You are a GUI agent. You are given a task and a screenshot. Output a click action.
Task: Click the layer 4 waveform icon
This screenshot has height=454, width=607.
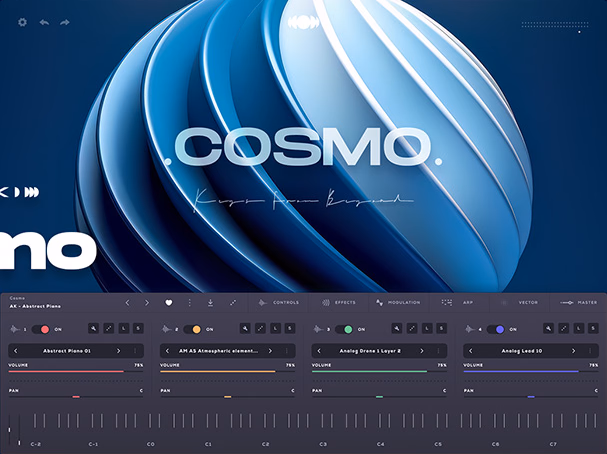point(470,329)
